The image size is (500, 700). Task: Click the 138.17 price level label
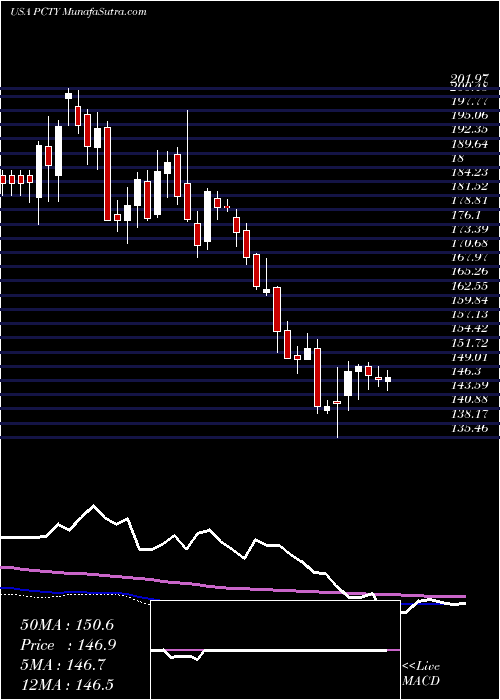pyautogui.click(x=470, y=413)
